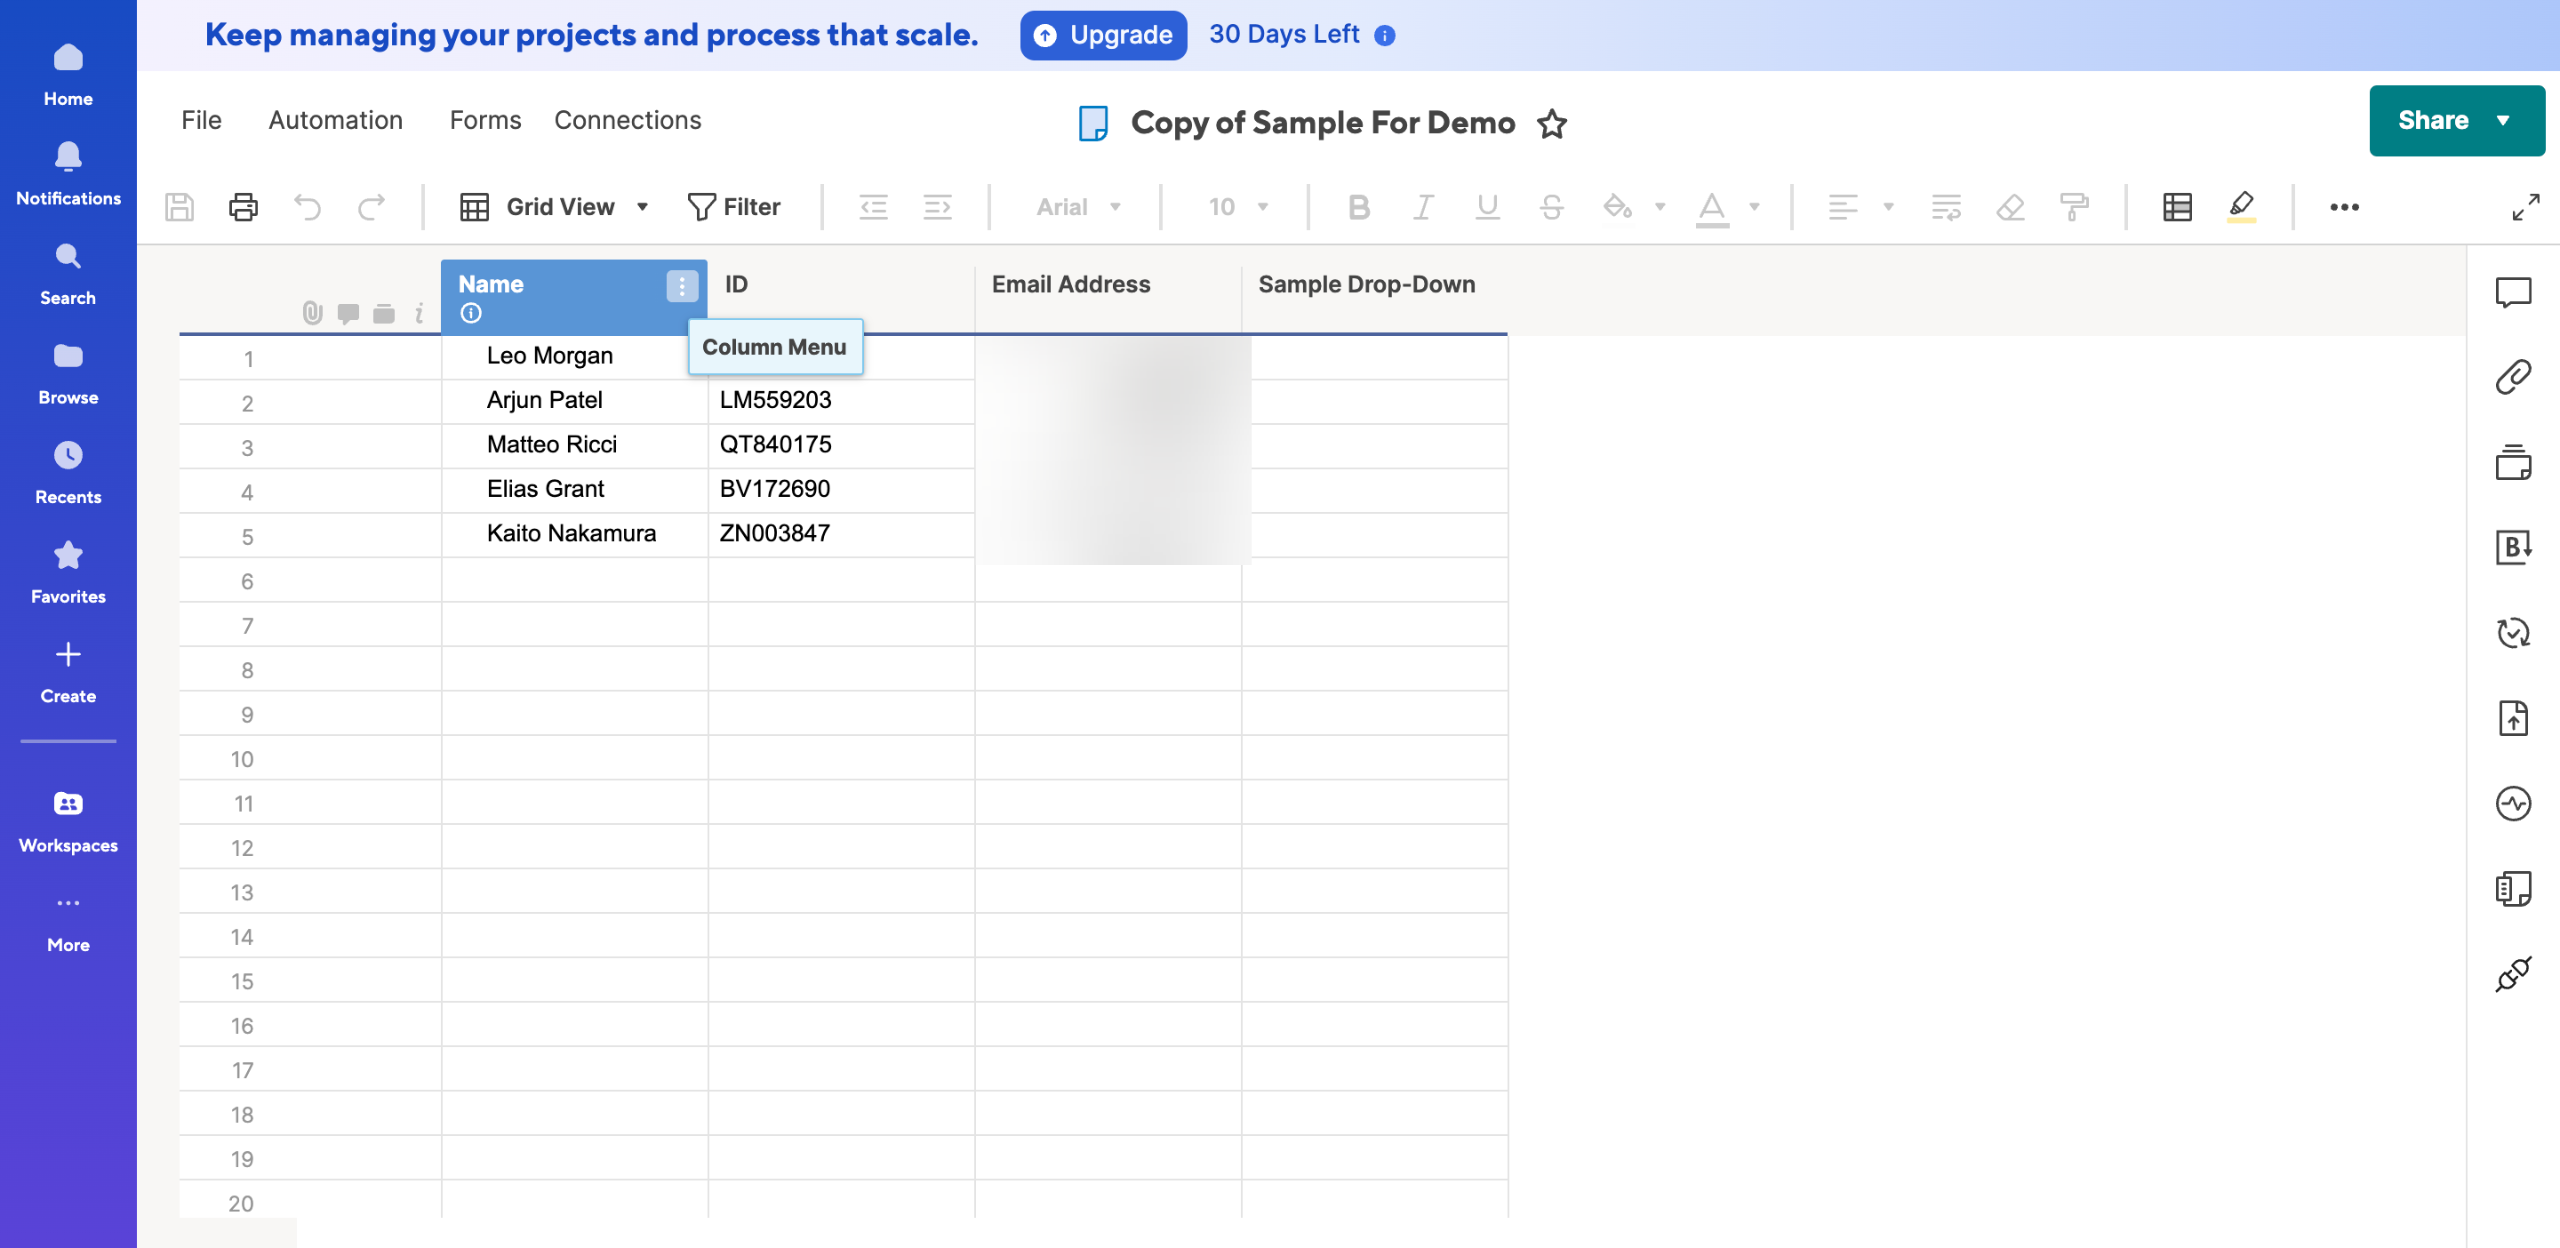
Task: Select the Kaito Nakamura cell
Action: click(572, 533)
